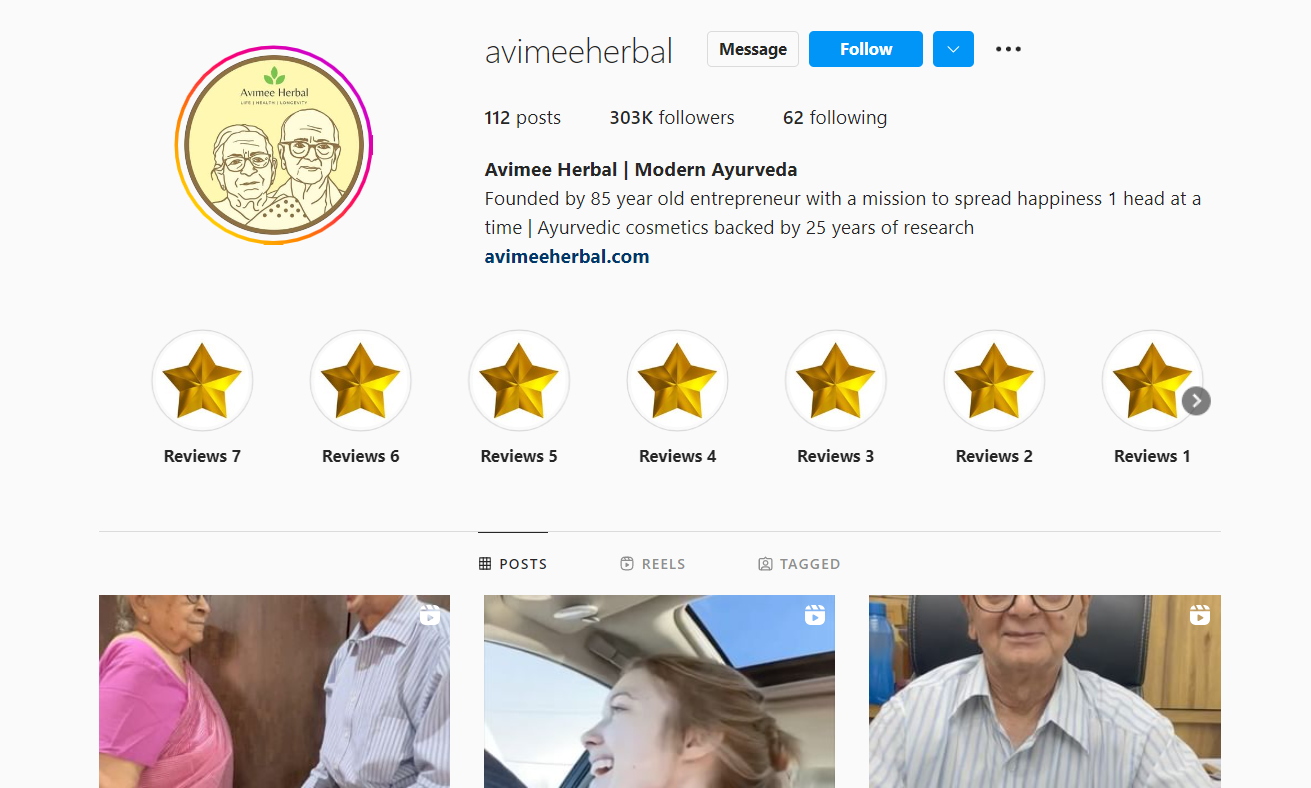Viewport: 1311px width, 788px height.
Task: Expand suggested accounts dropdown beside Follow
Action: coord(953,49)
